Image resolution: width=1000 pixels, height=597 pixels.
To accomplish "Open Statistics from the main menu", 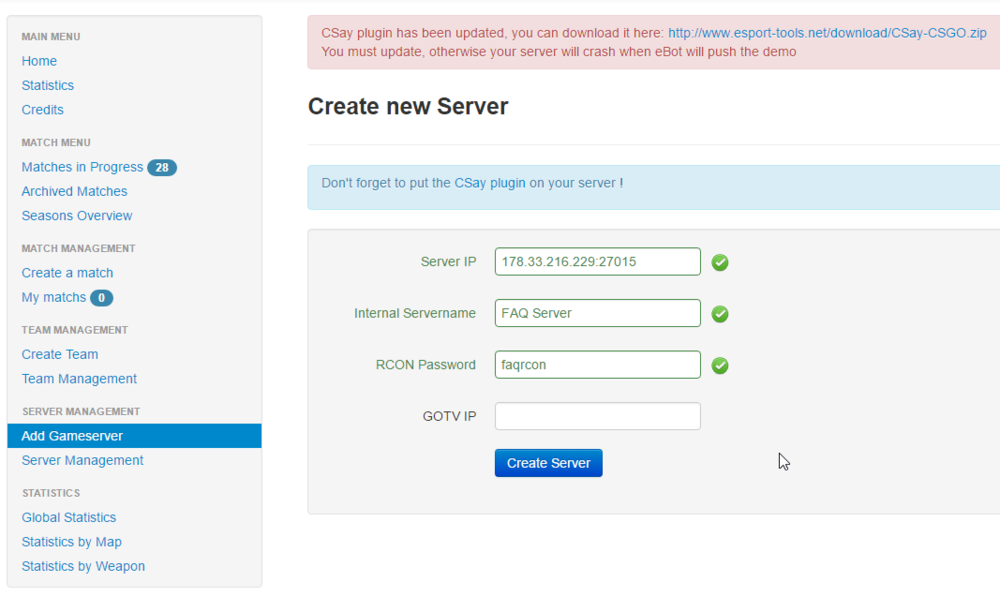I will [48, 86].
